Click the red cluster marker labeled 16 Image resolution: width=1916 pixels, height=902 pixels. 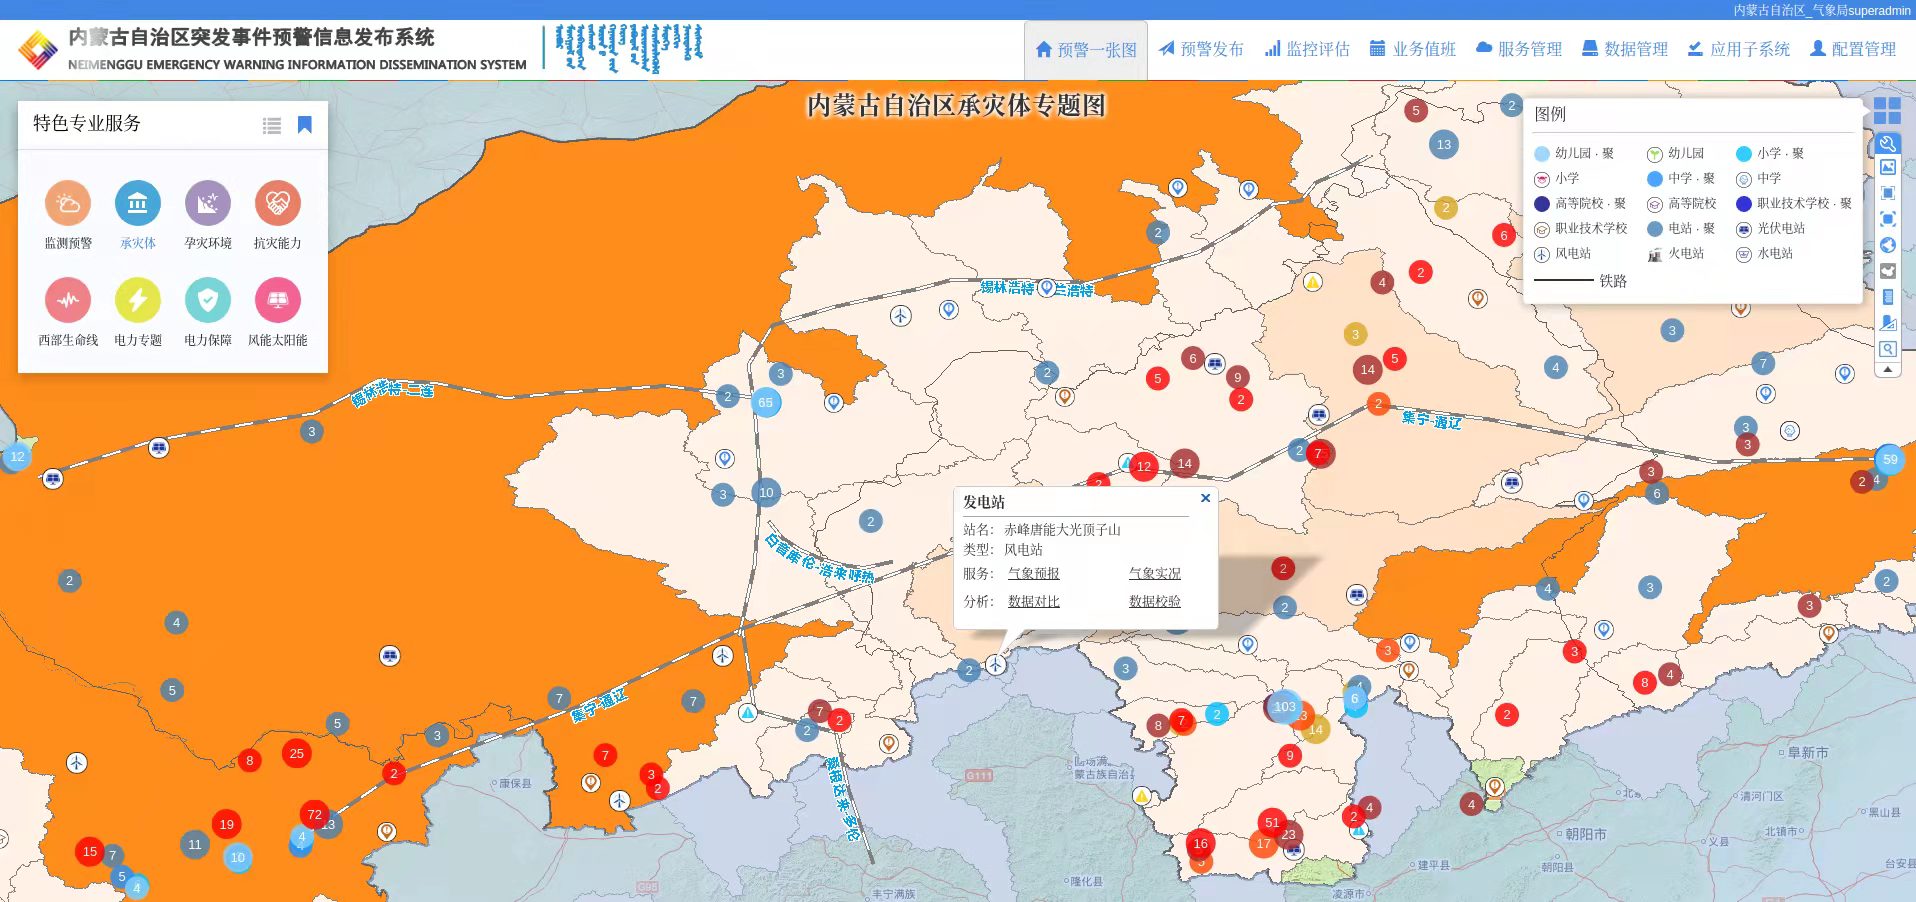click(x=1201, y=844)
